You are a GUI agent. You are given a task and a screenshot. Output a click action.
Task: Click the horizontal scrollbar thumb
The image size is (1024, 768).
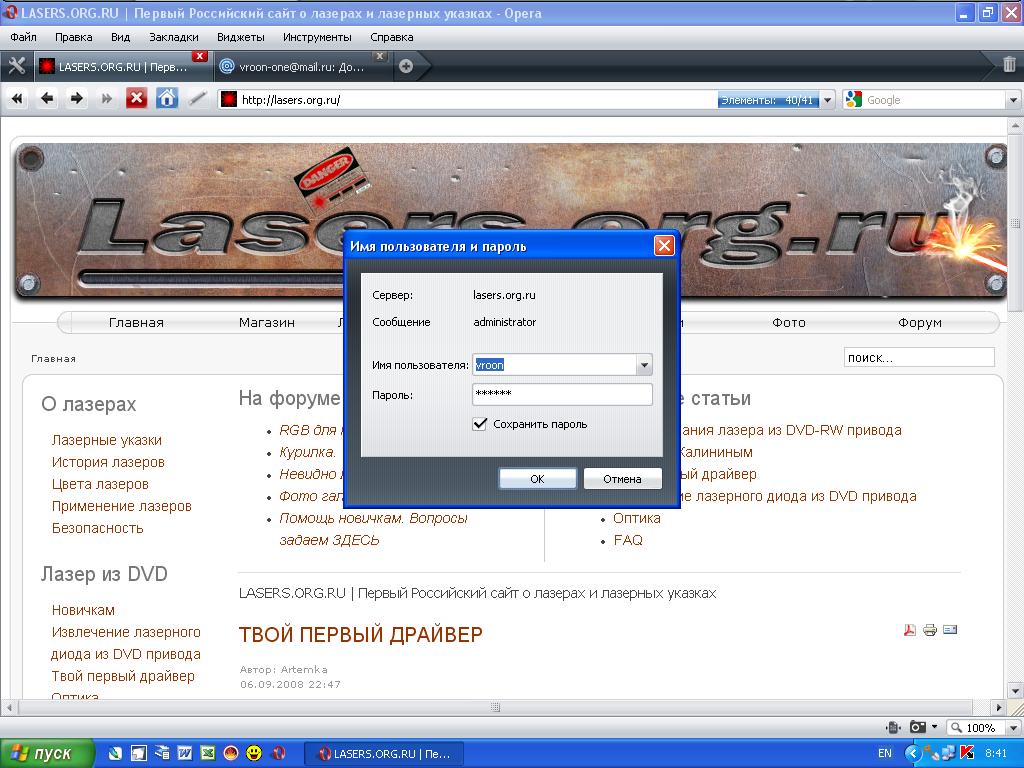496,707
